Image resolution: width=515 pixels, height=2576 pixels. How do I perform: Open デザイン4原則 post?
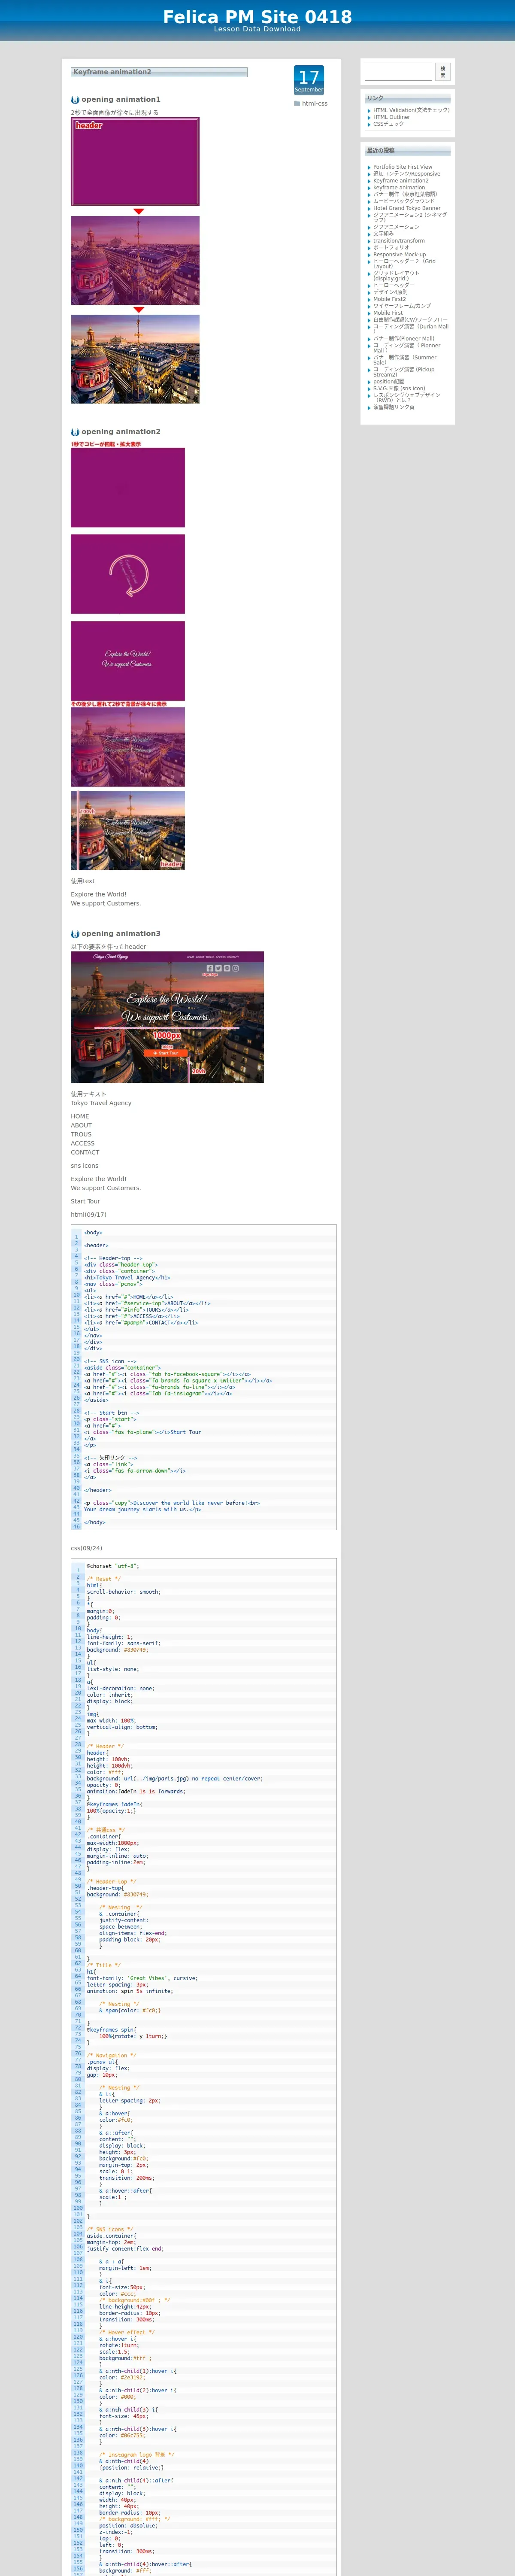pyautogui.click(x=390, y=293)
